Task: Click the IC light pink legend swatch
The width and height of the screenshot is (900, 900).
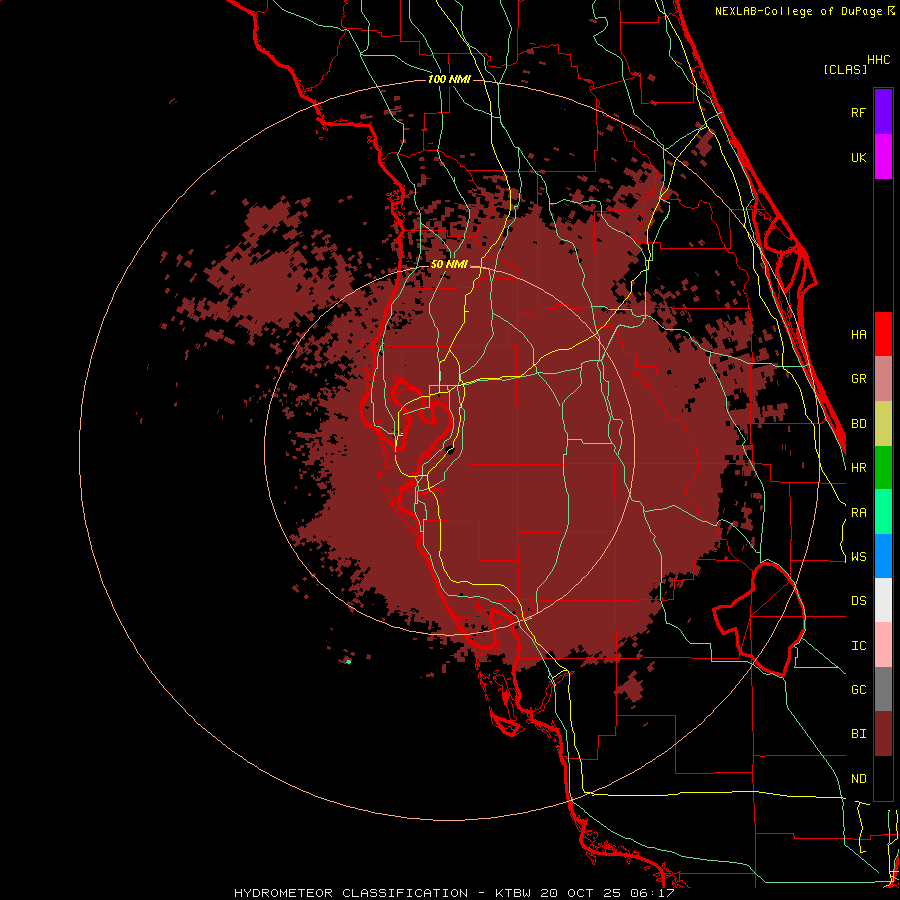Action: pyautogui.click(x=883, y=645)
